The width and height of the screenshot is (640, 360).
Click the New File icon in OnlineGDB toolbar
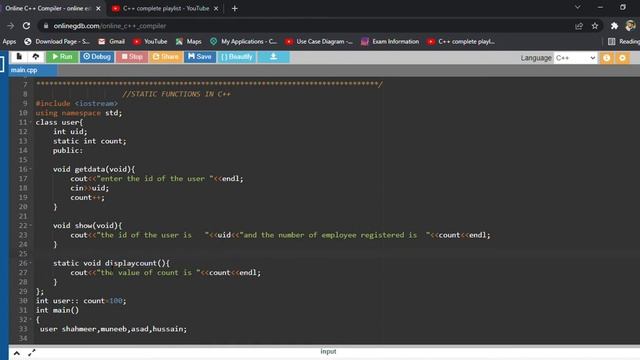(x=19, y=57)
